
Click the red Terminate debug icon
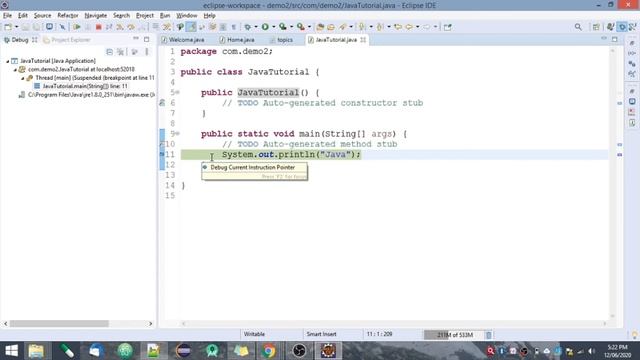click(98, 27)
